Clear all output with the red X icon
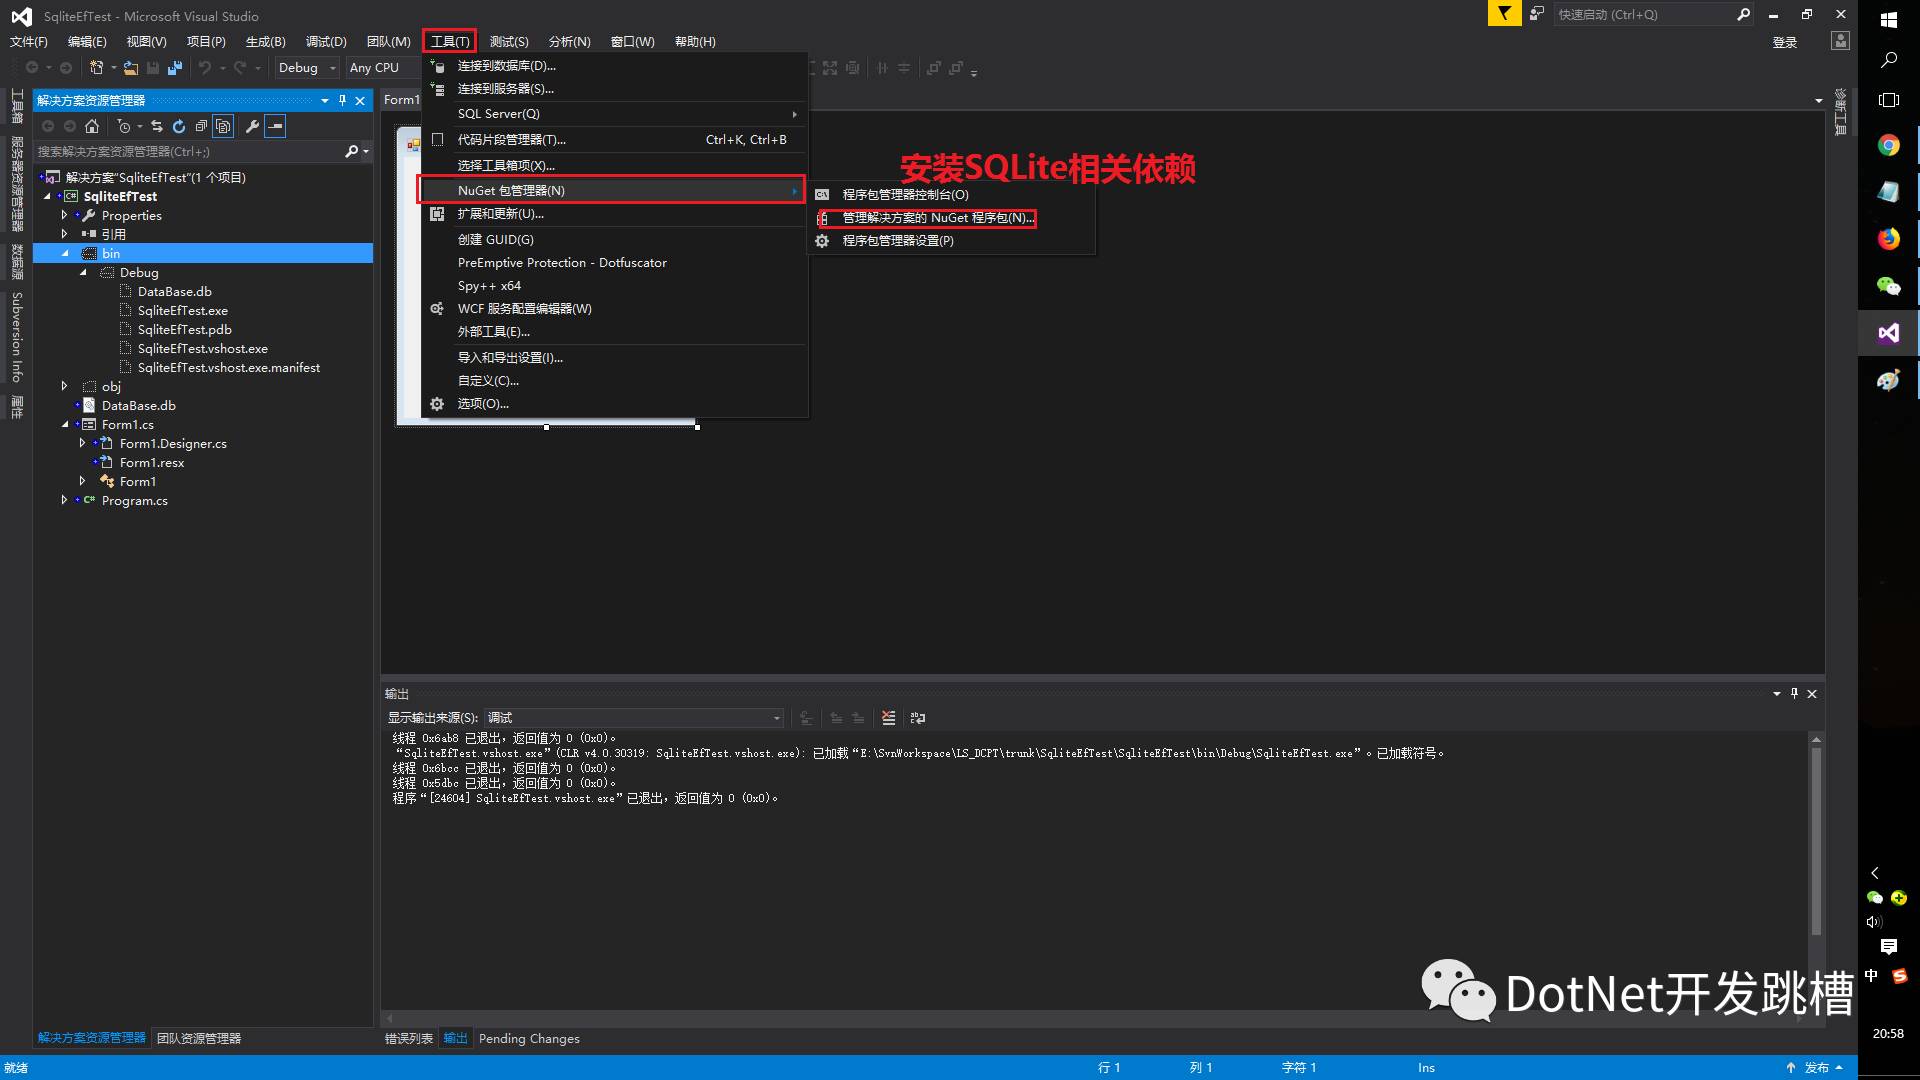The width and height of the screenshot is (1920, 1080). 888,718
